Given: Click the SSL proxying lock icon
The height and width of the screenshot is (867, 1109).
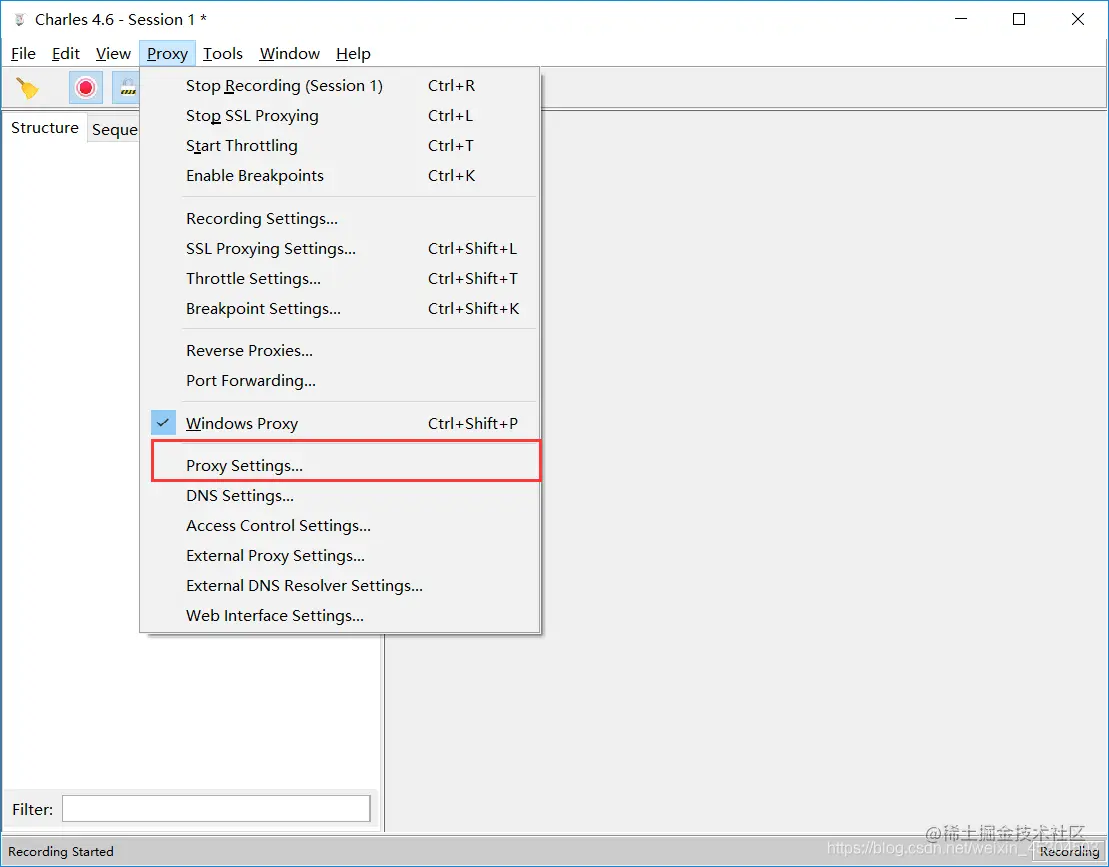Looking at the screenshot, I should coord(127,88).
